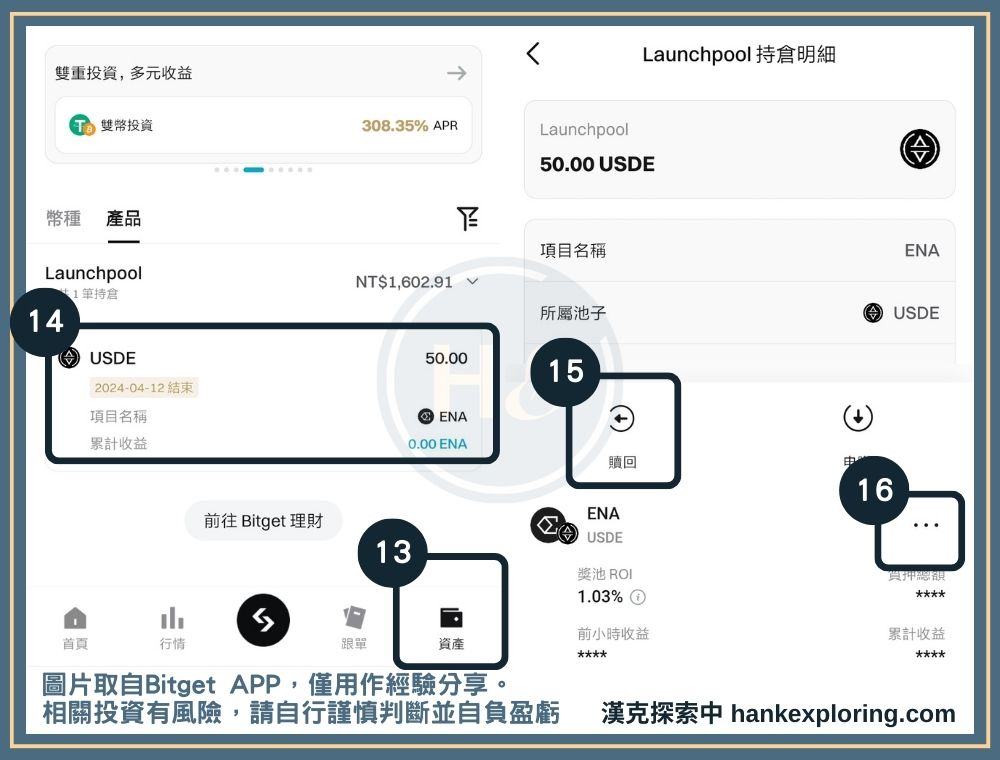Tap hidden 質押總額 value
Screen dimensions: 1000x760
[x=930, y=594]
